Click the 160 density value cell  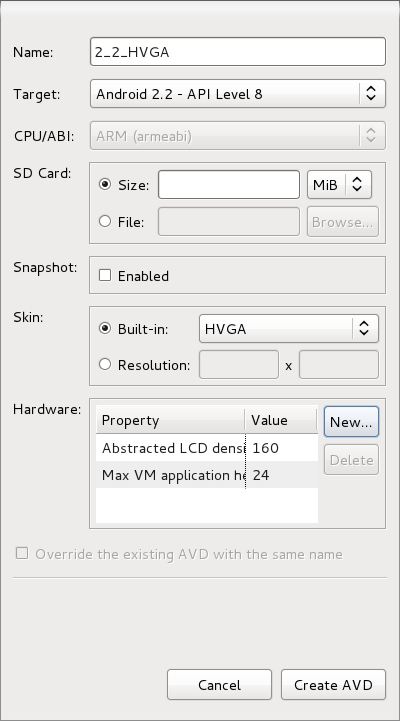coord(282,448)
